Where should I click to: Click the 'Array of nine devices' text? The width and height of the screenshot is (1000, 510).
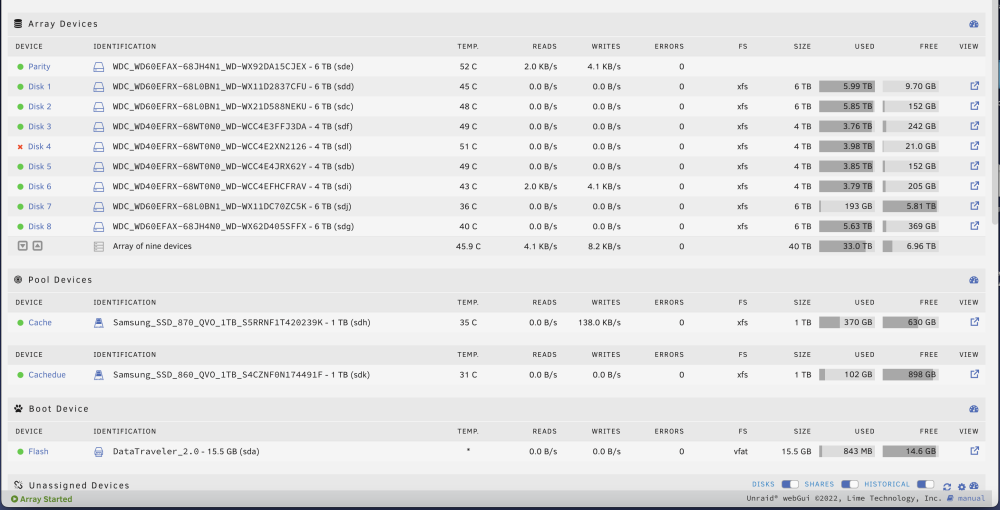(152, 246)
